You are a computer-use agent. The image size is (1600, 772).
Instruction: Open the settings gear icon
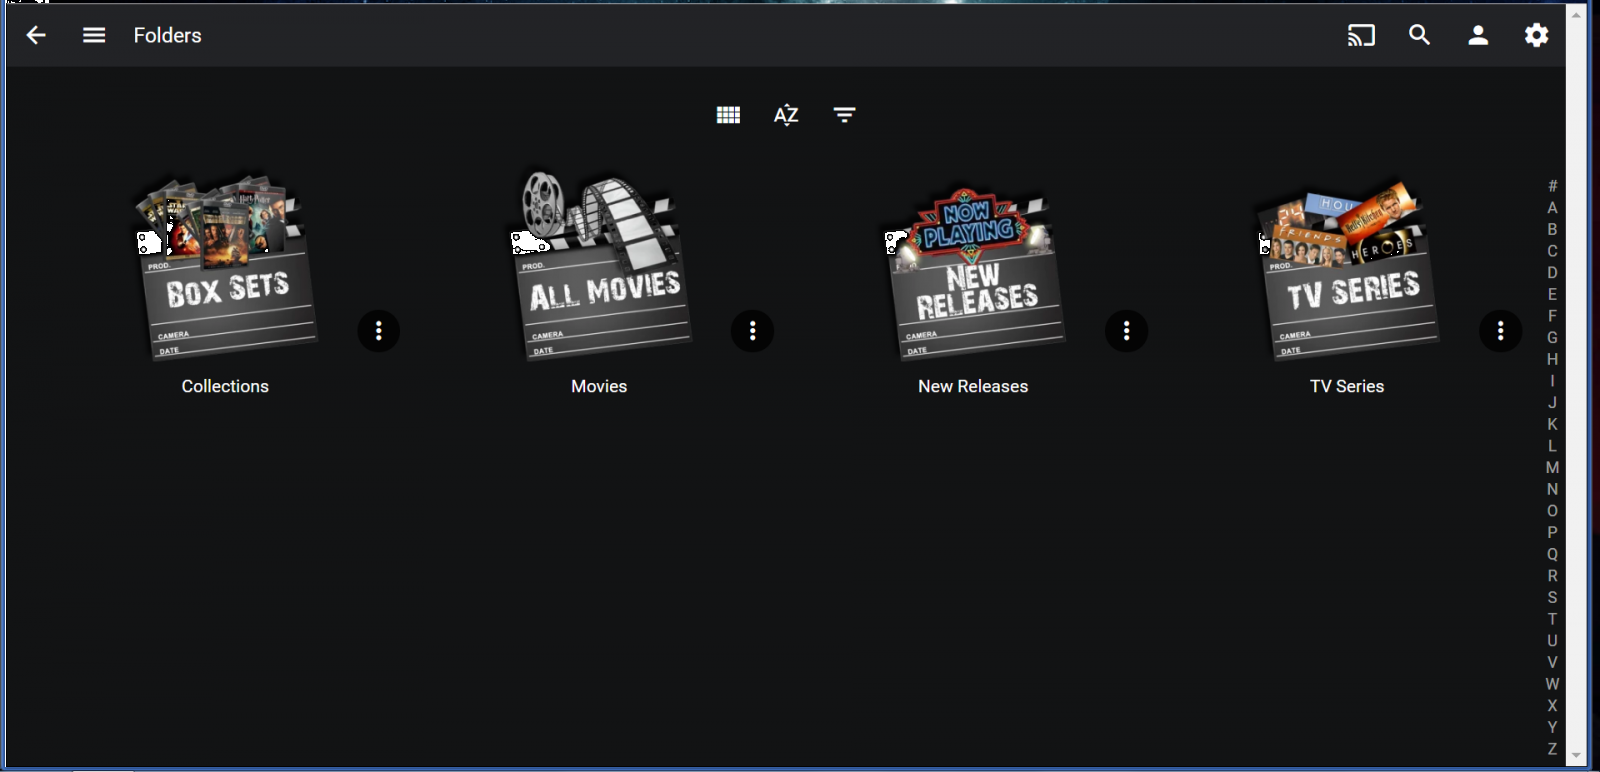point(1537,36)
